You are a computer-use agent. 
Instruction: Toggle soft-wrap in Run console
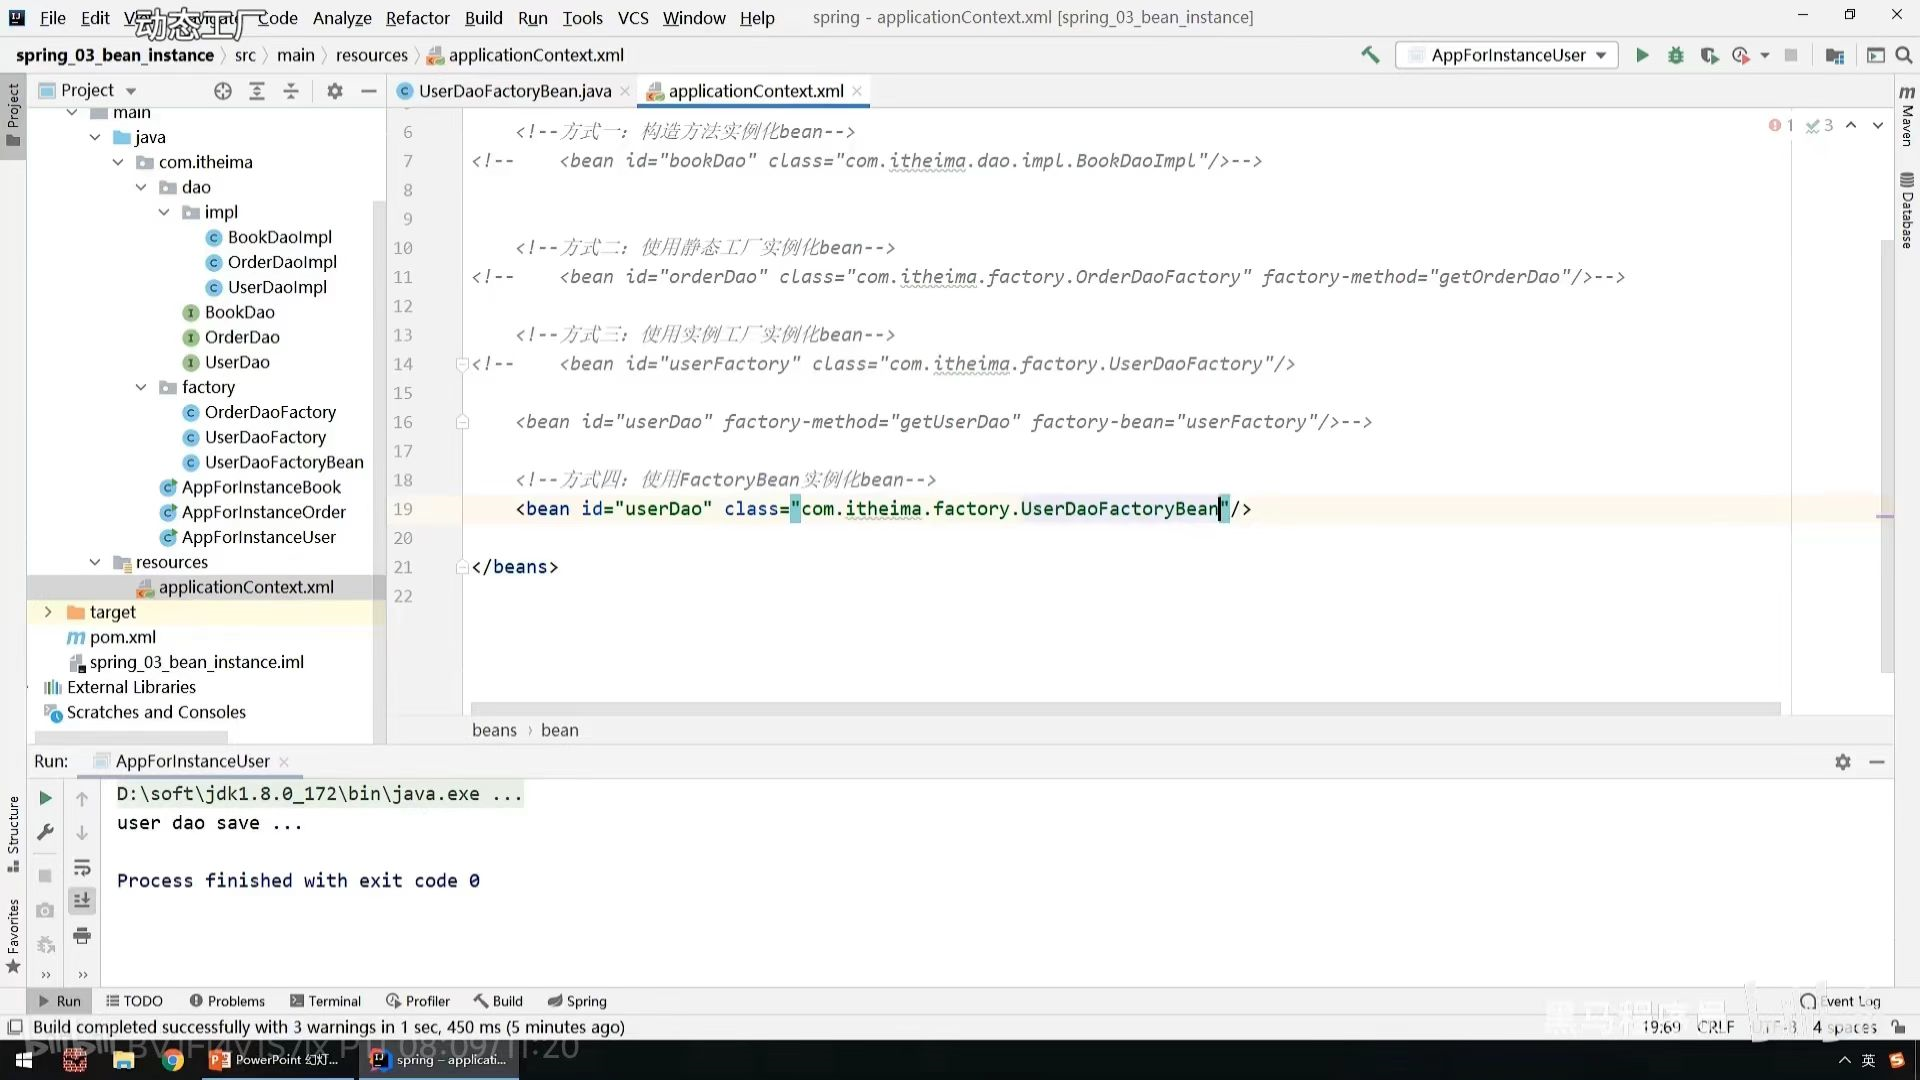point(82,867)
